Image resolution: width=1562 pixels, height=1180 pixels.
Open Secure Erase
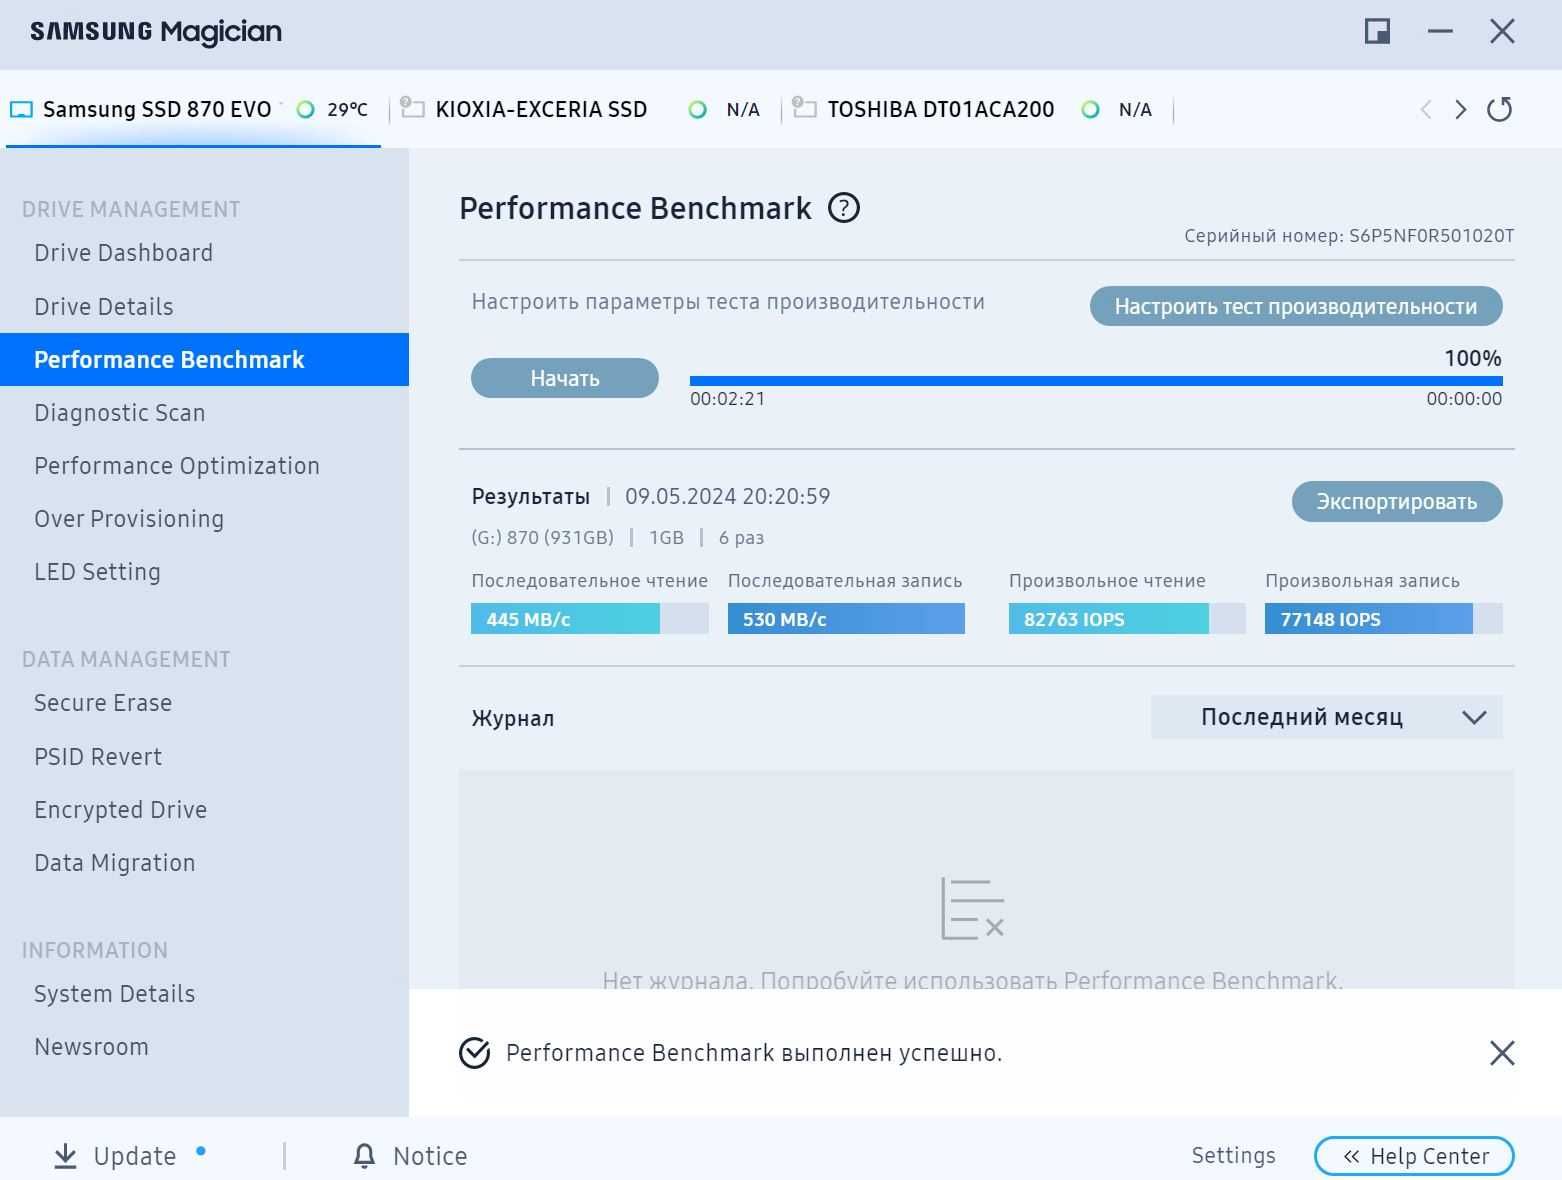(x=102, y=703)
